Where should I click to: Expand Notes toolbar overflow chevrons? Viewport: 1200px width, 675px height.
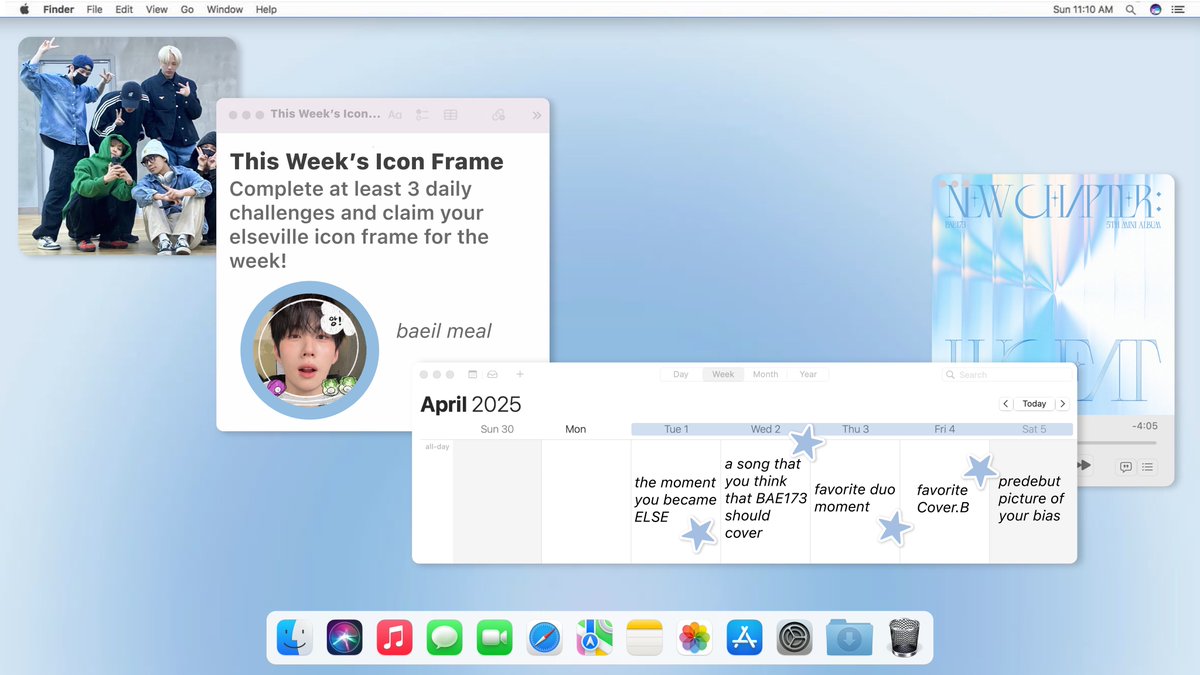tap(536, 115)
